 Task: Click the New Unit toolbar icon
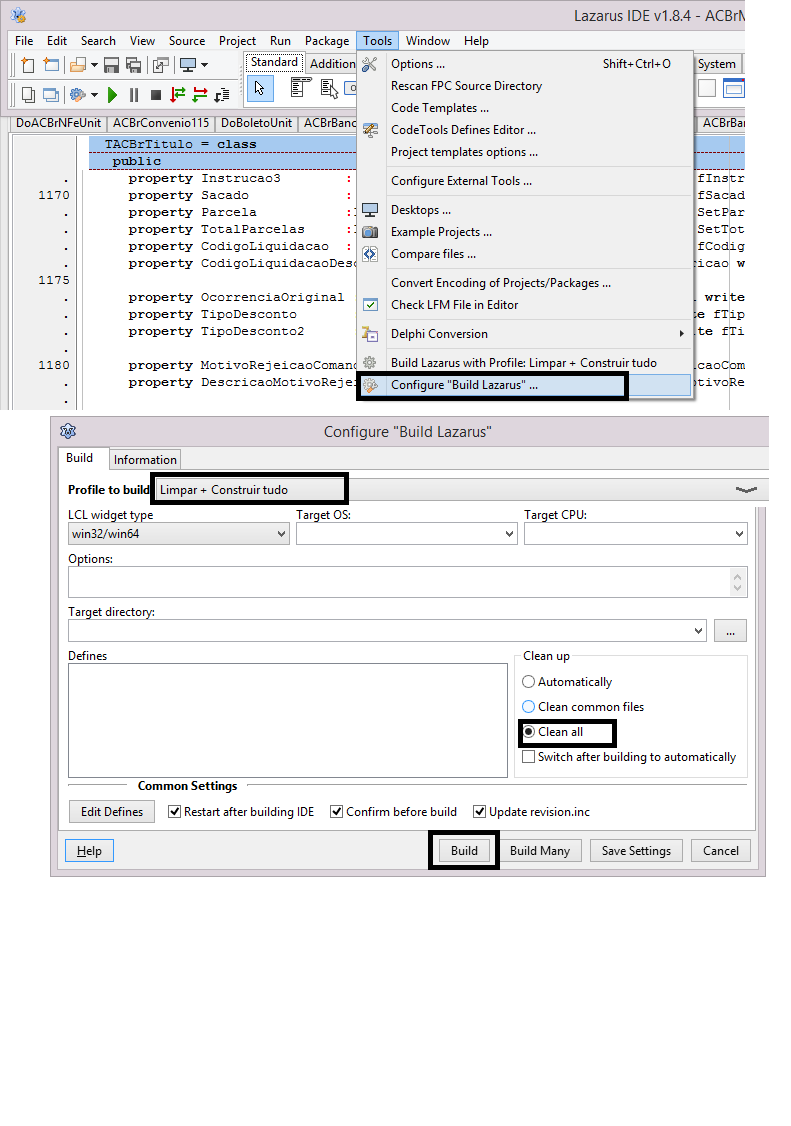pos(27,65)
